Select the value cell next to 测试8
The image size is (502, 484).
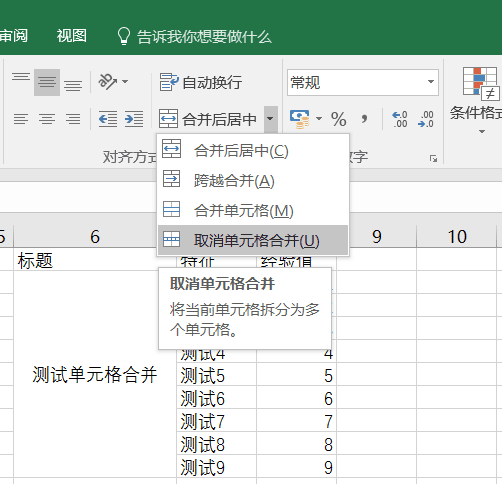tap(296, 444)
